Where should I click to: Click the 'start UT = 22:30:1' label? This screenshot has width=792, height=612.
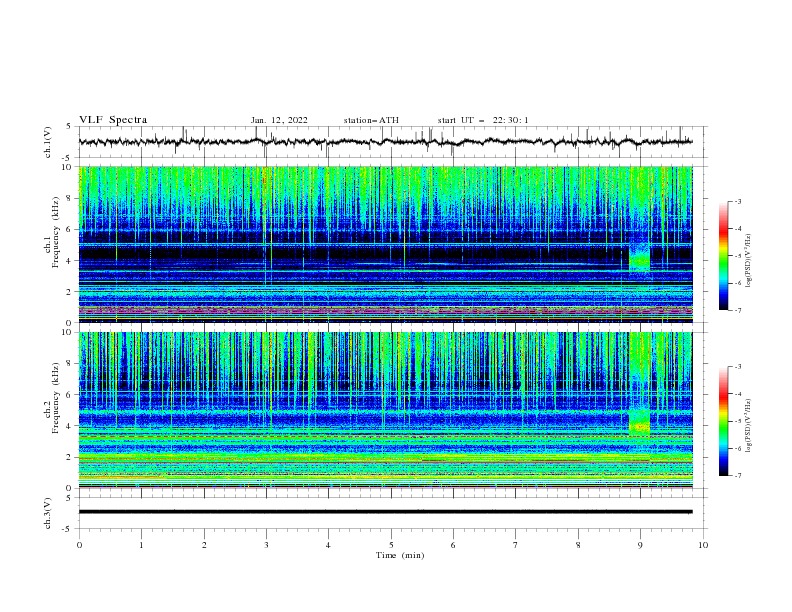click(483, 120)
